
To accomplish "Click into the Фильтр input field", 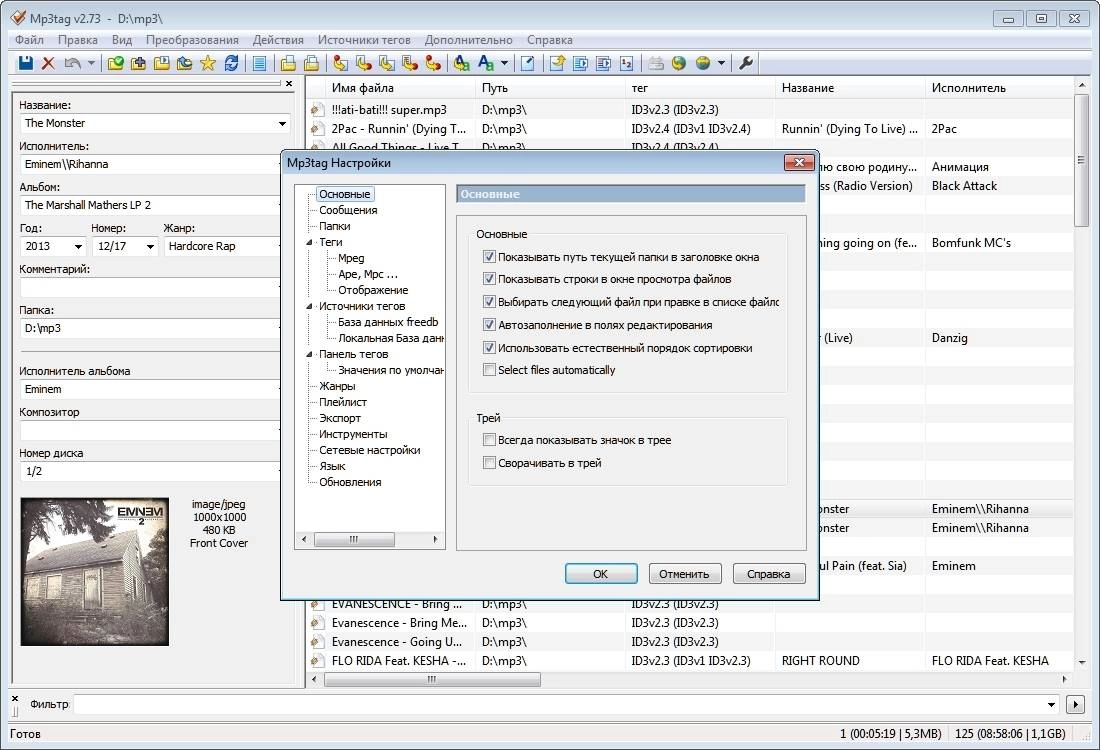I will pos(558,704).
